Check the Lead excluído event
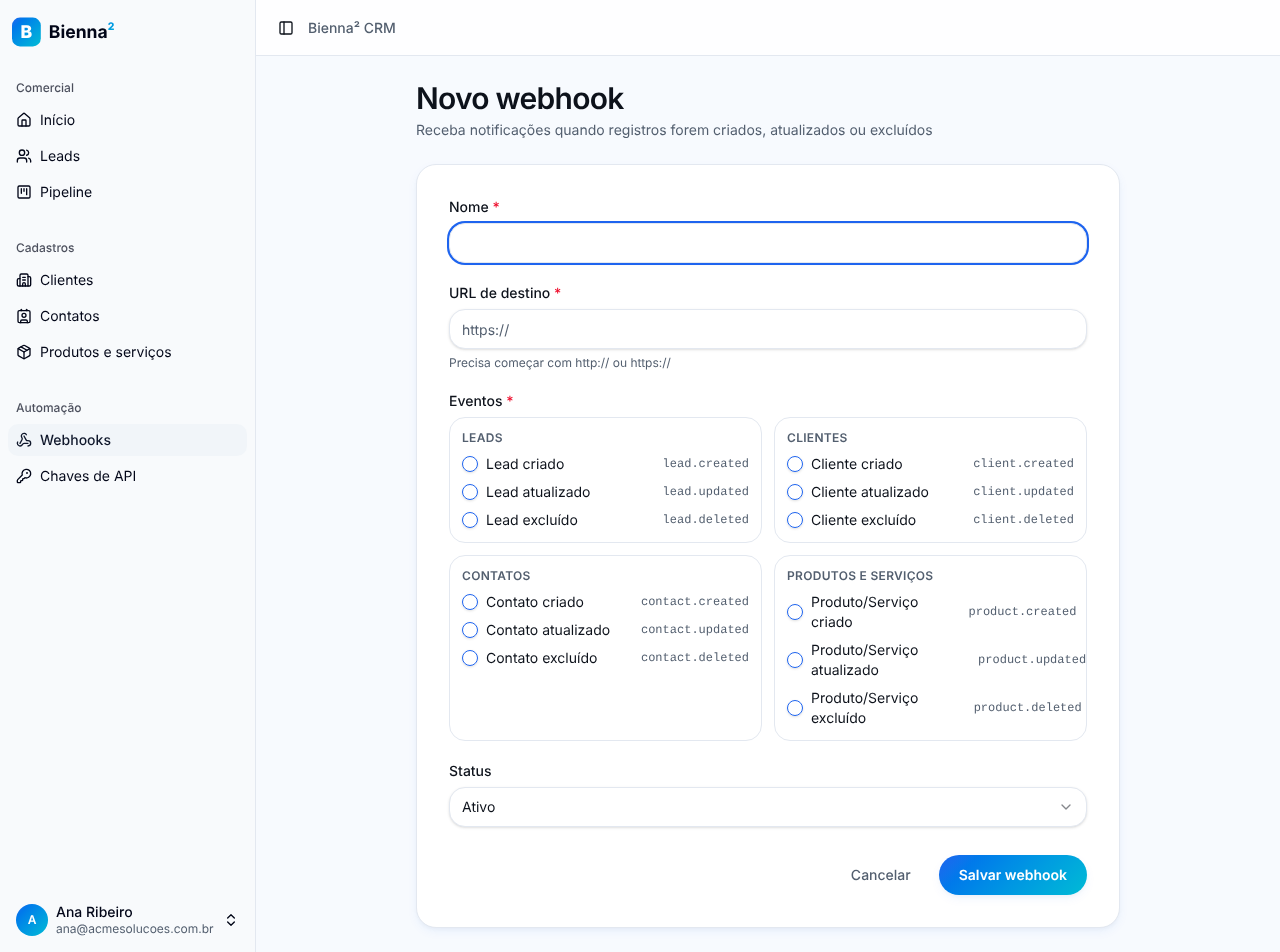Image resolution: width=1280 pixels, height=952 pixels. [470, 520]
